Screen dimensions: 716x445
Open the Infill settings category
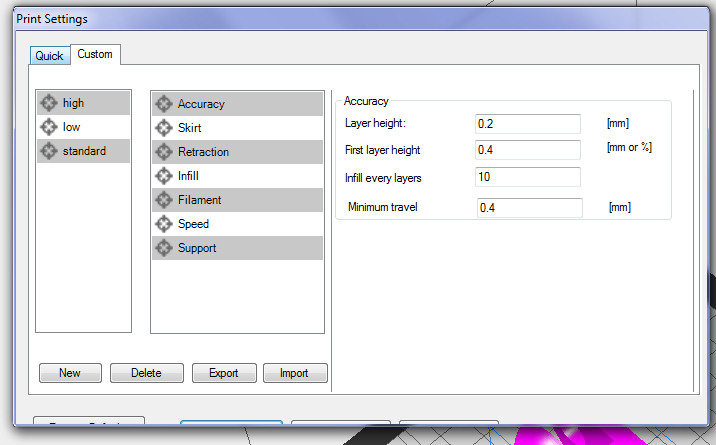pyautogui.click(x=237, y=176)
